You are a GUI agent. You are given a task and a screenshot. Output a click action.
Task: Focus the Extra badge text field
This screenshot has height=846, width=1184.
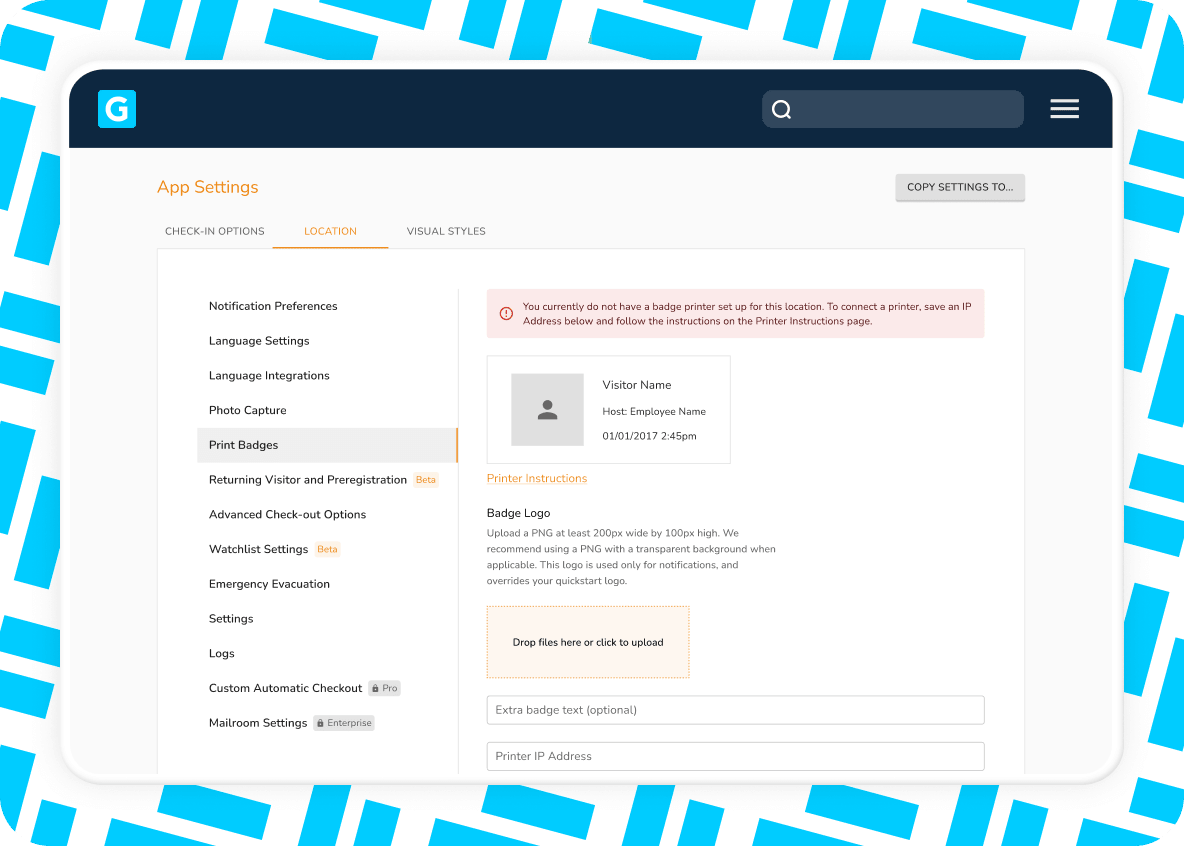735,710
